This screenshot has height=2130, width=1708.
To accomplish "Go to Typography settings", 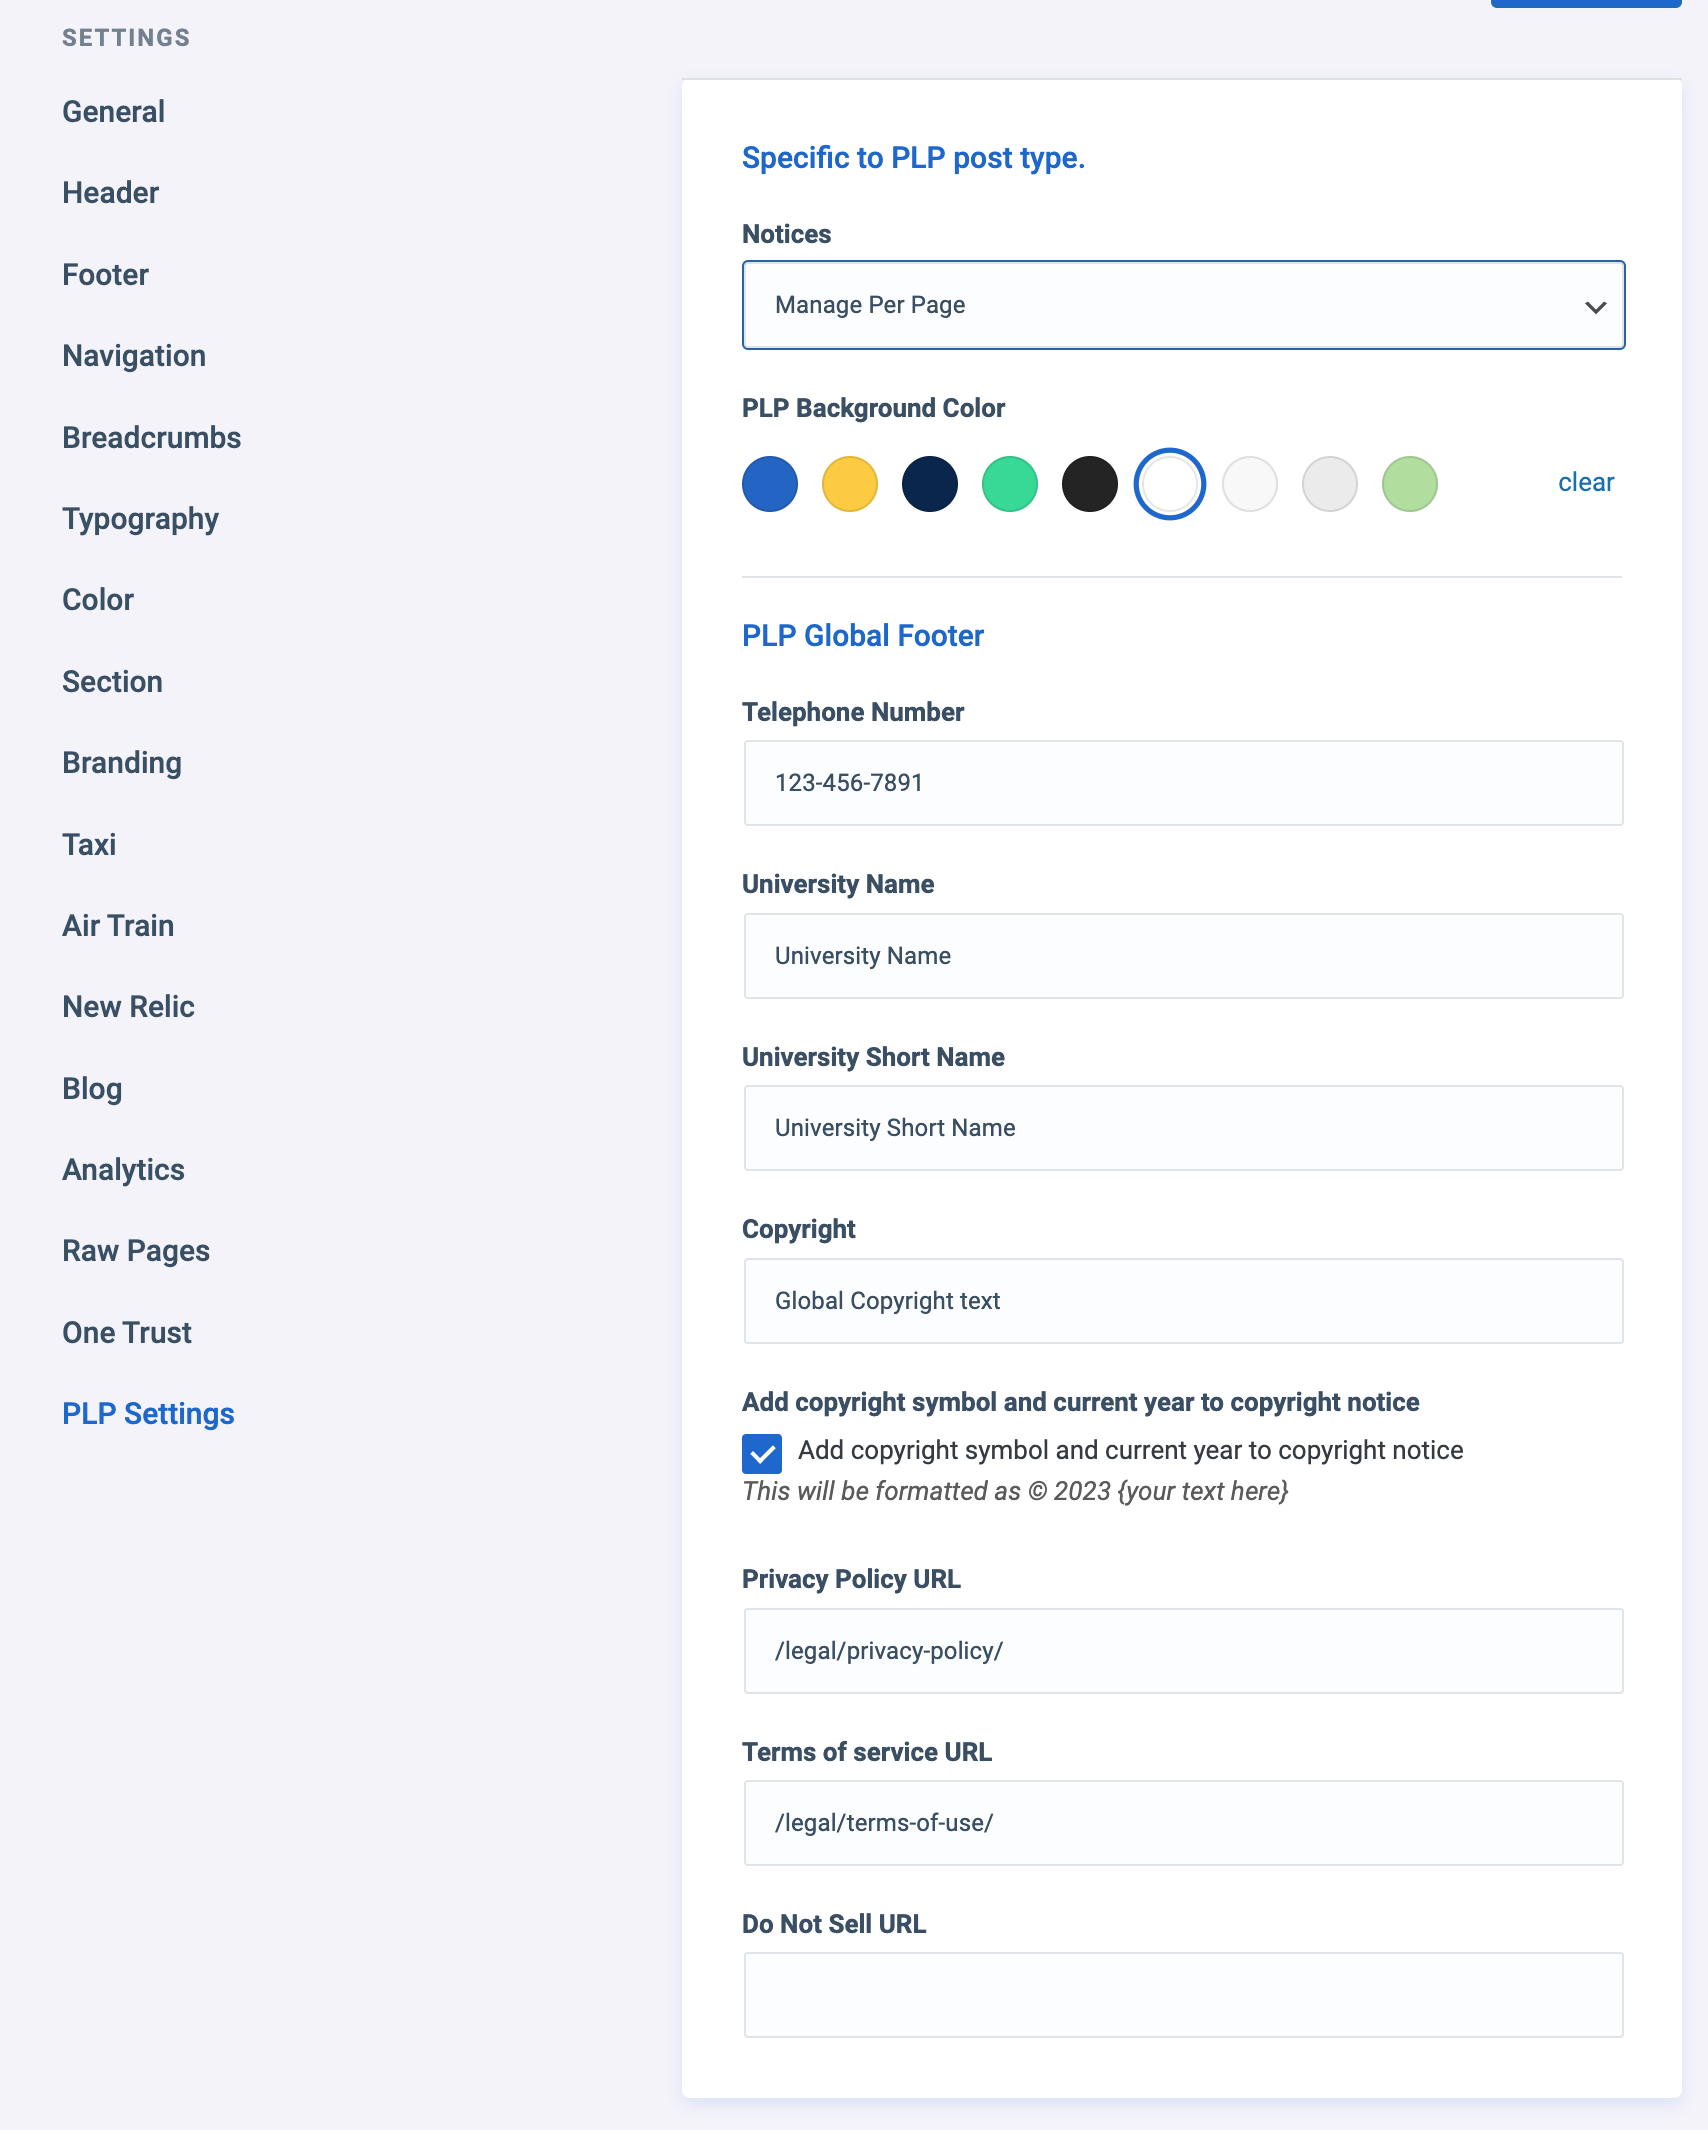I will (x=140, y=518).
